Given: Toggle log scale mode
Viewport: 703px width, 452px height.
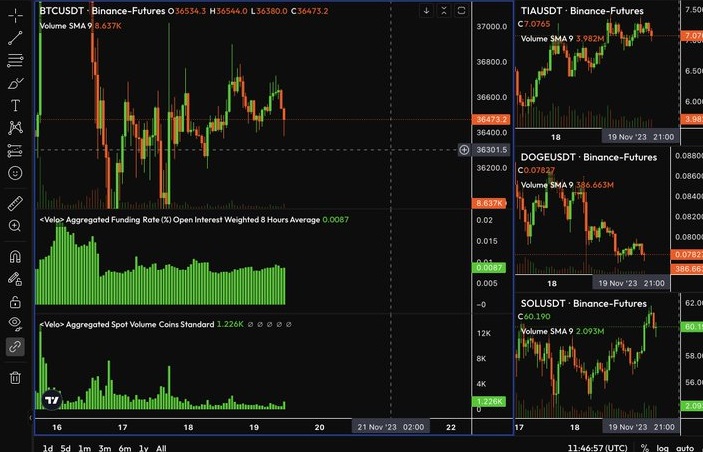Looking at the screenshot, I should [x=663, y=448].
